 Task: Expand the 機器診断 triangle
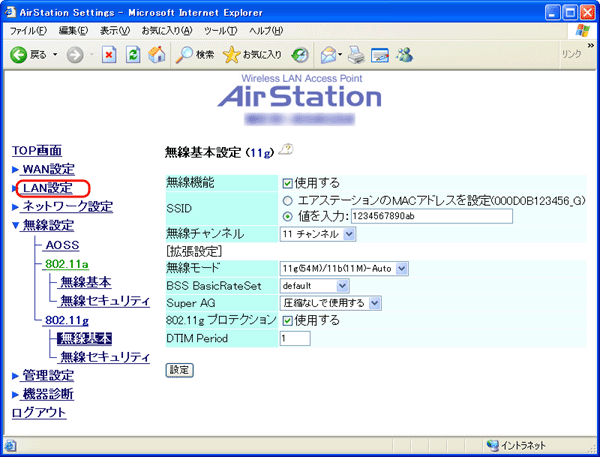[15, 395]
